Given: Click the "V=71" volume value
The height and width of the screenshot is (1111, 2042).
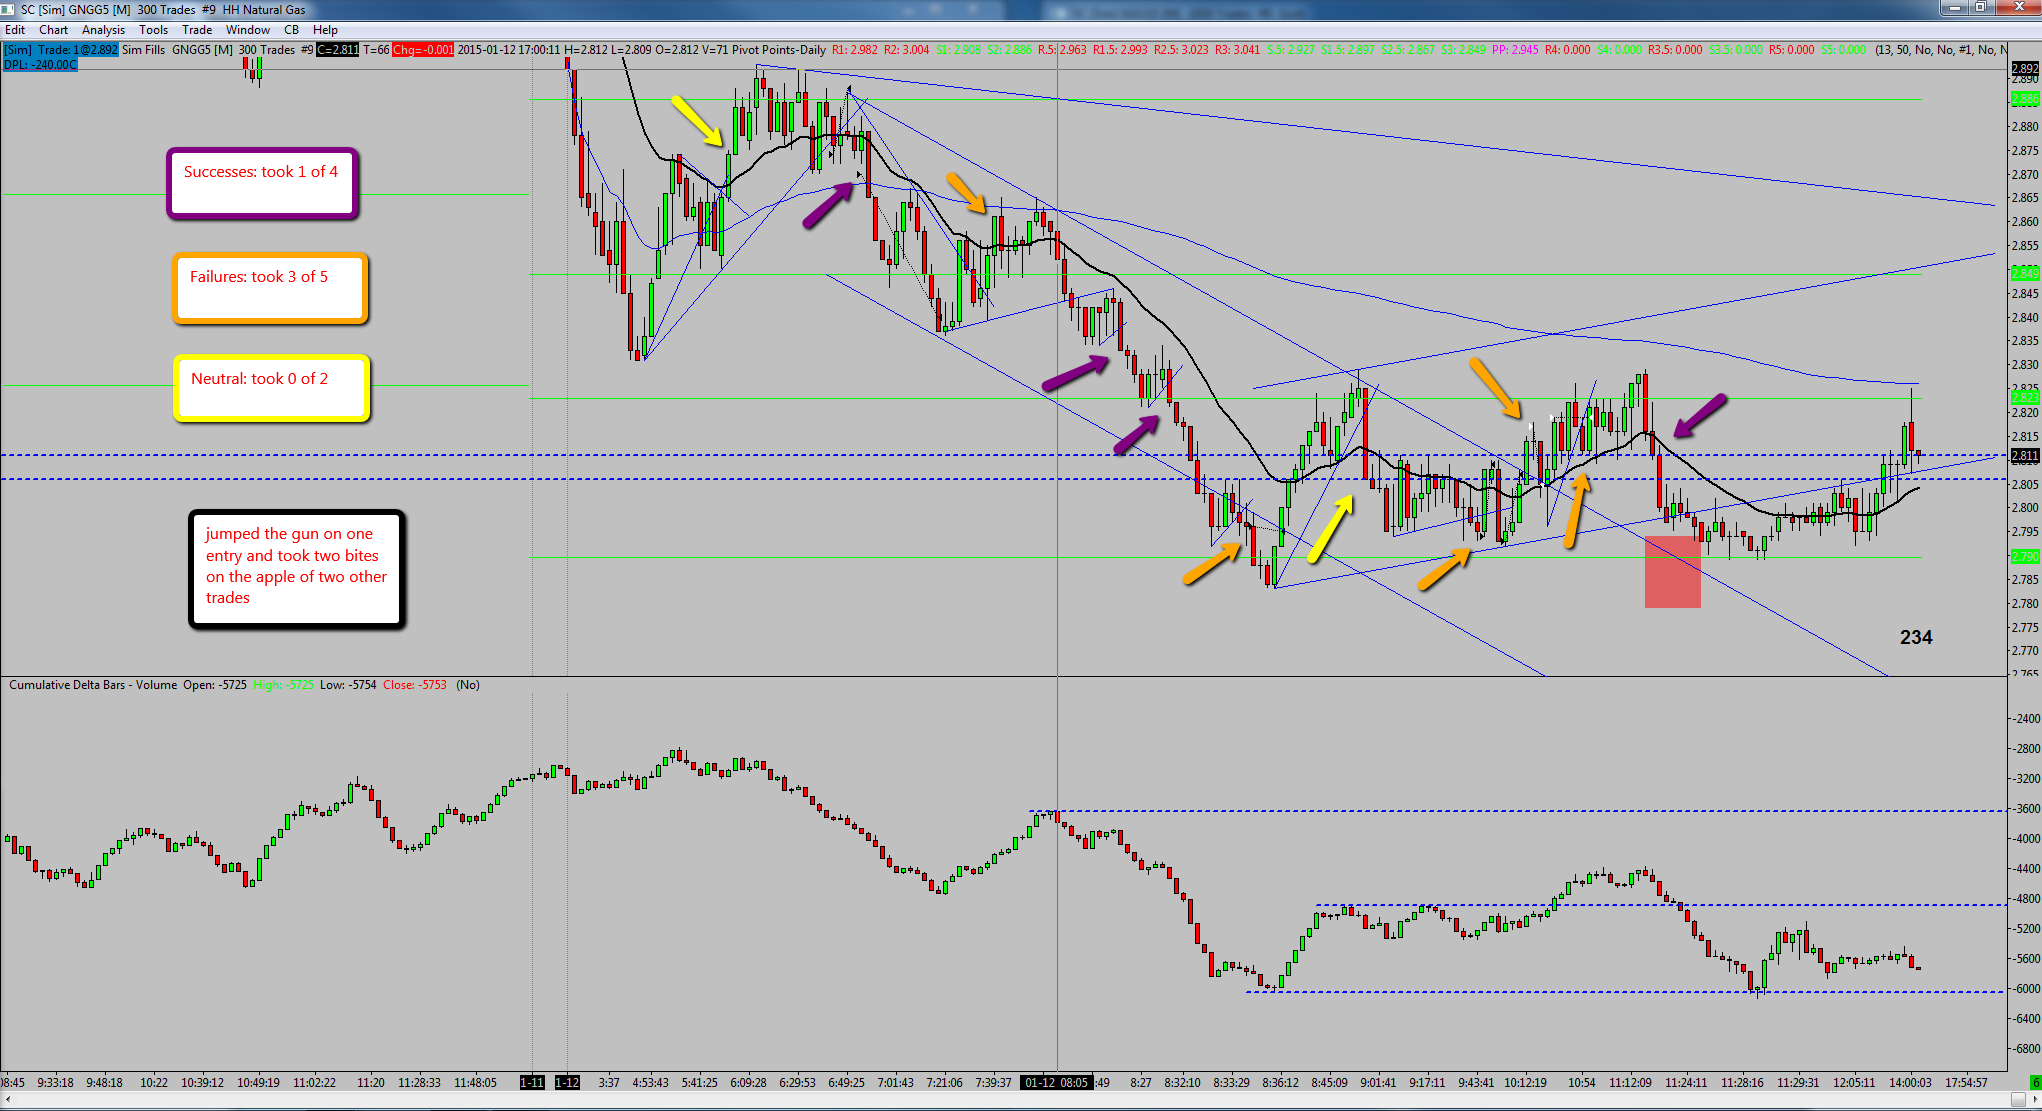Looking at the screenshot, I should (715, 50).
